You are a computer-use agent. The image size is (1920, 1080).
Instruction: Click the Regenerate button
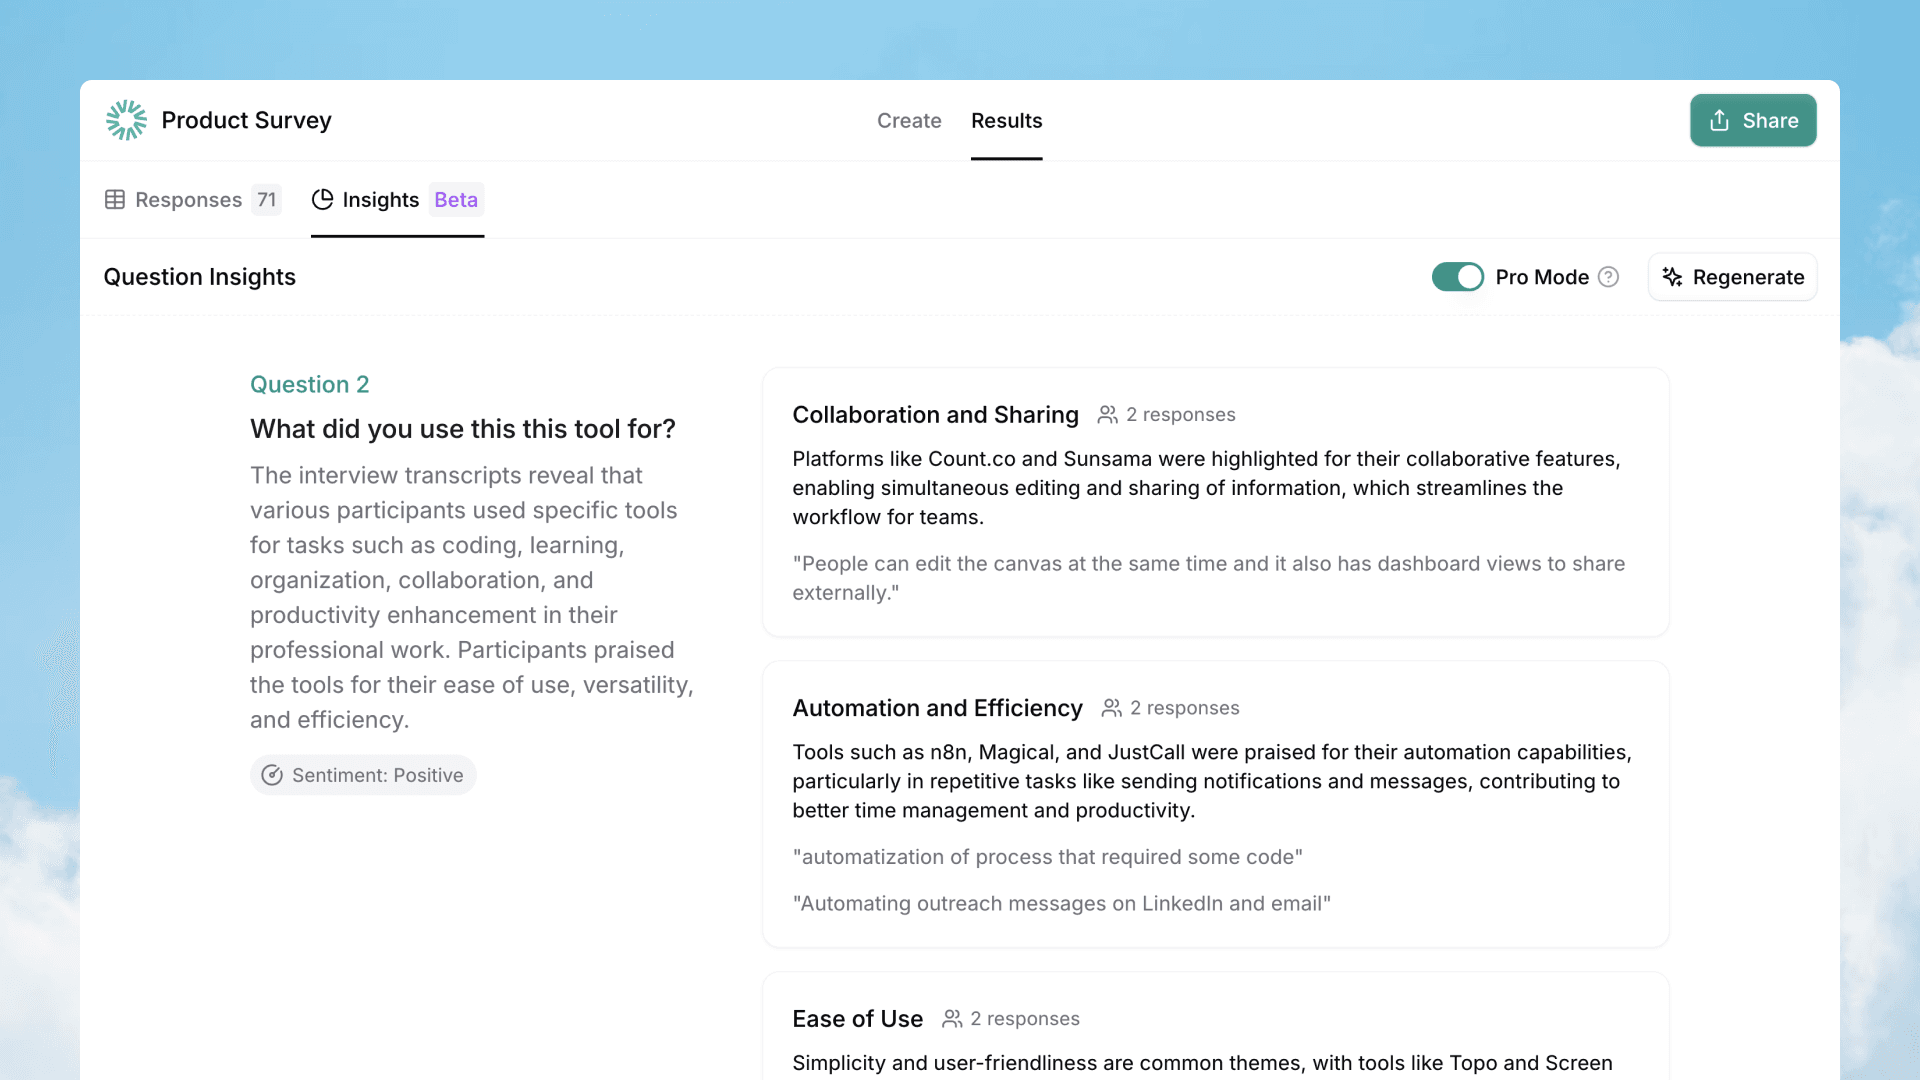1733,276
